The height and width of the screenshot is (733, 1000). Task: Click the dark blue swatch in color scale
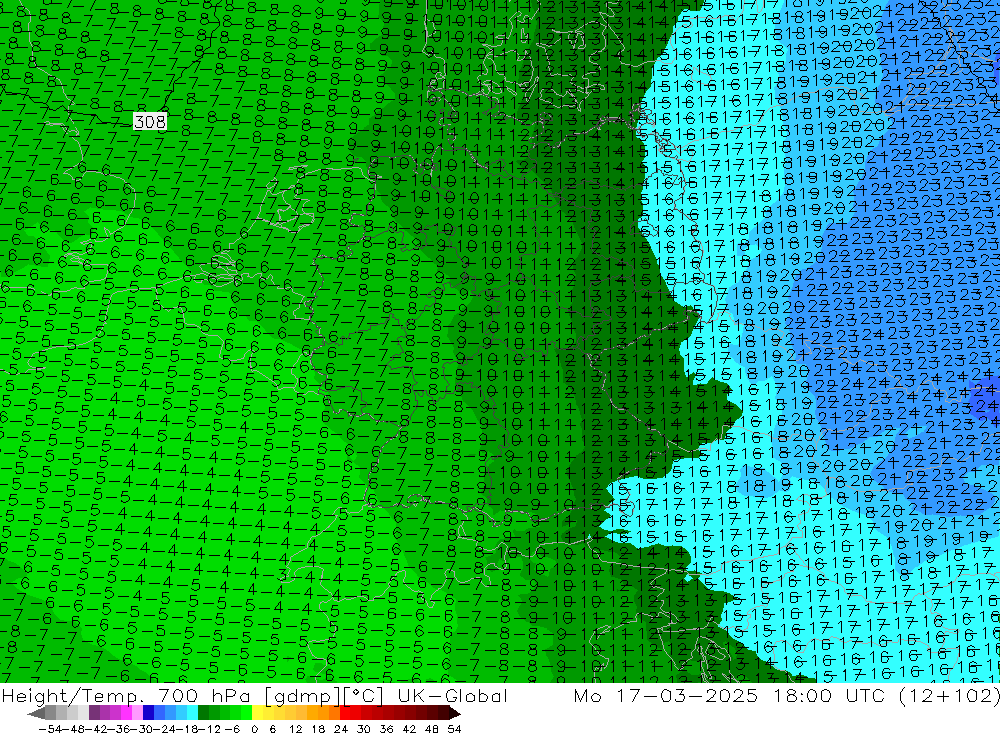(149, 713)
